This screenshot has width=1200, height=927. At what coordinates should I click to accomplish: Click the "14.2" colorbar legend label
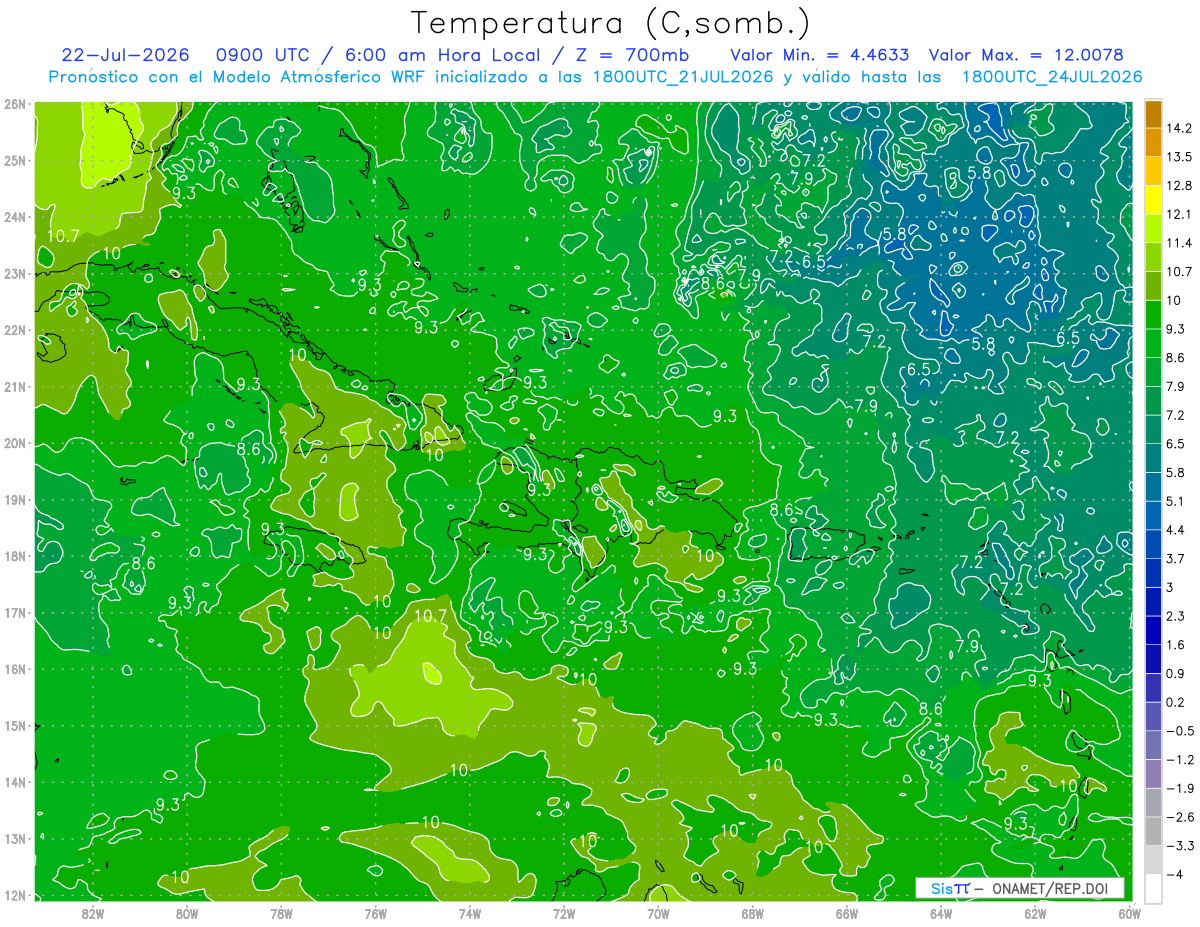(x=1178, y=128)
